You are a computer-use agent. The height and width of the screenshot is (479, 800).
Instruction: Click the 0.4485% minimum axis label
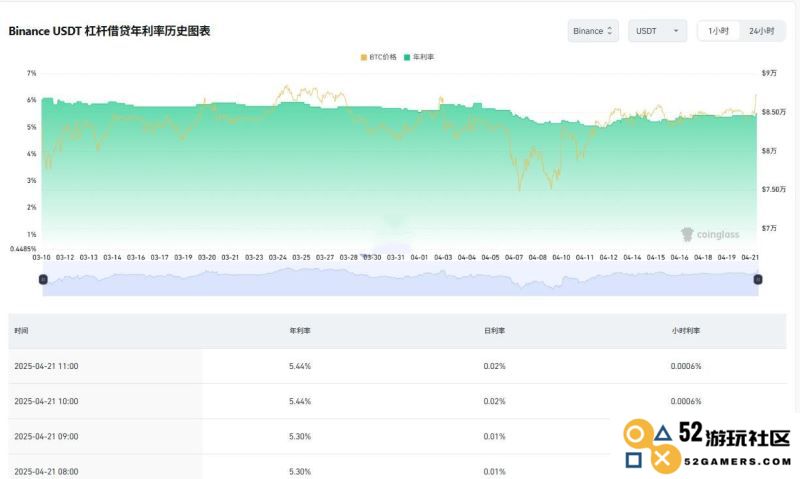coord(23,249)
